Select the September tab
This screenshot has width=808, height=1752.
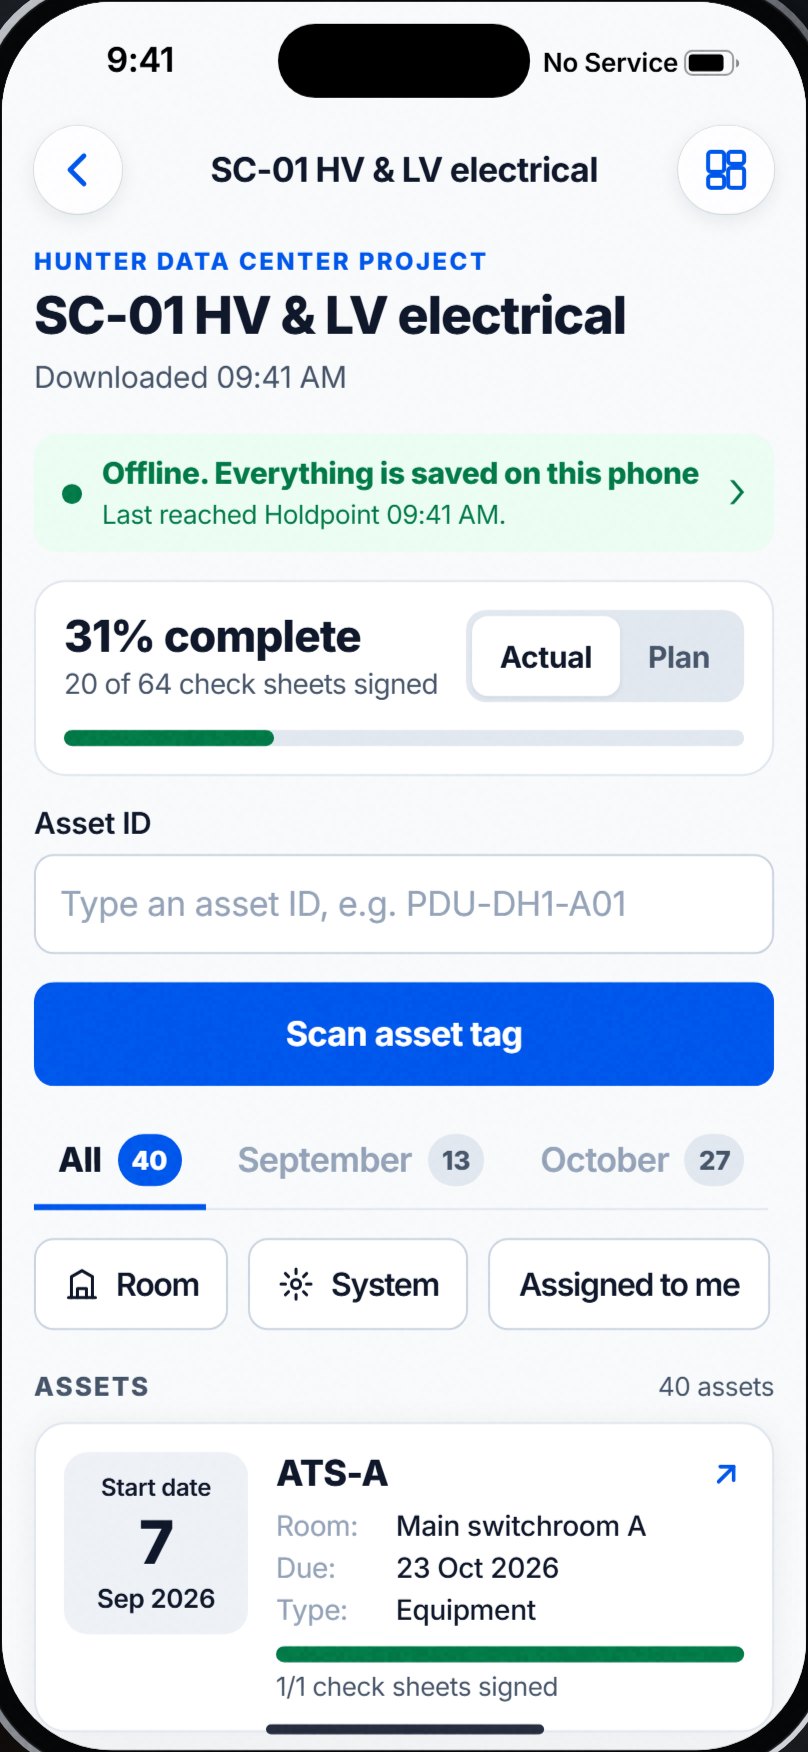pyautogui.click(x=360, y=1160)
